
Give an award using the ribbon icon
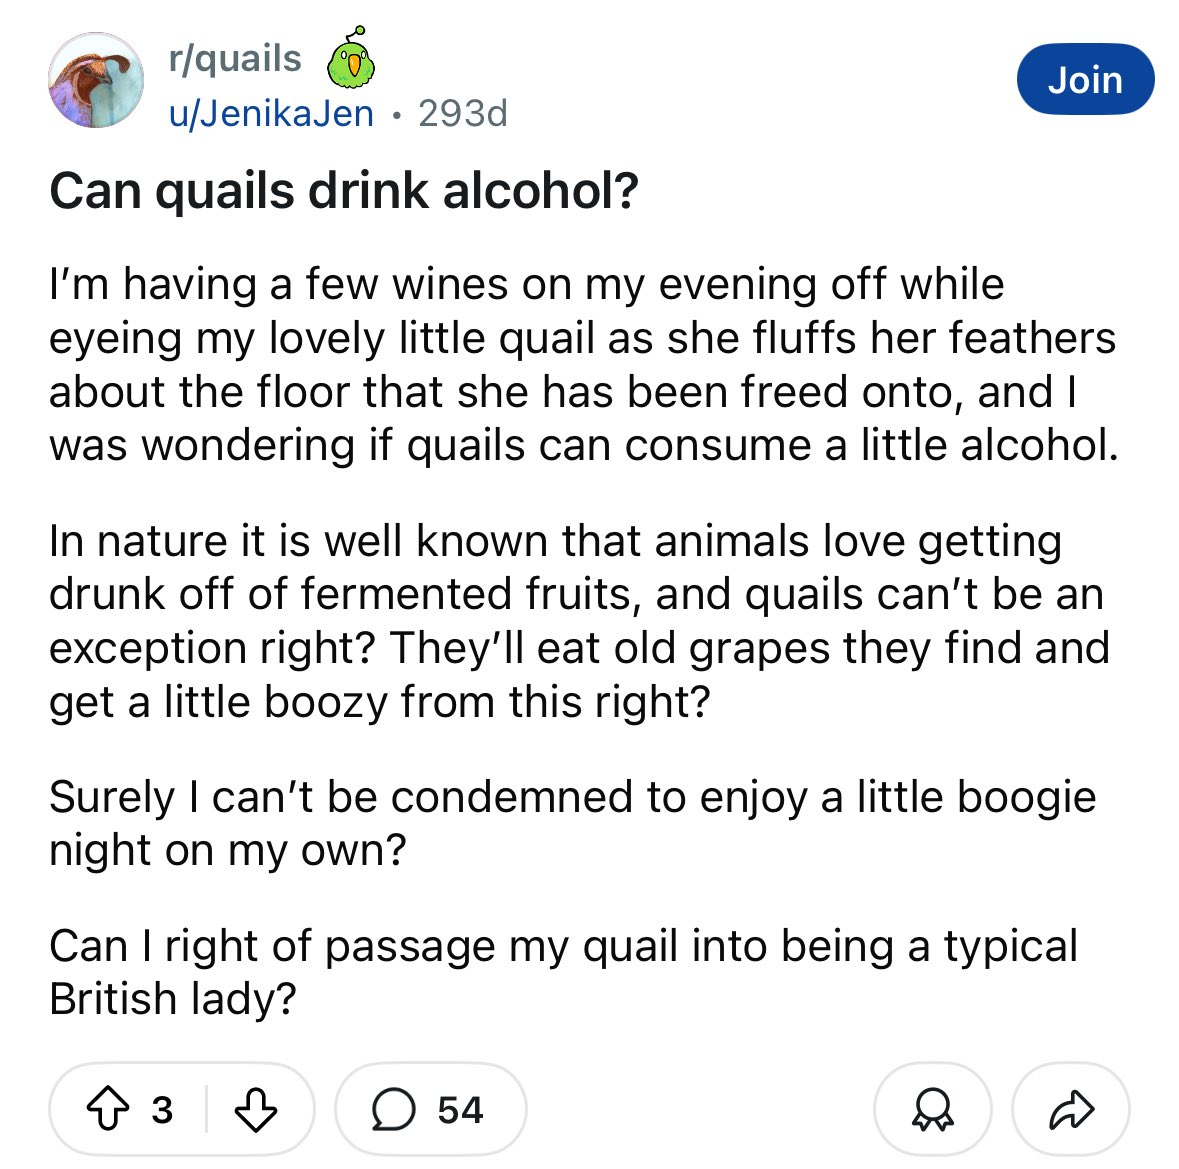932,1109
